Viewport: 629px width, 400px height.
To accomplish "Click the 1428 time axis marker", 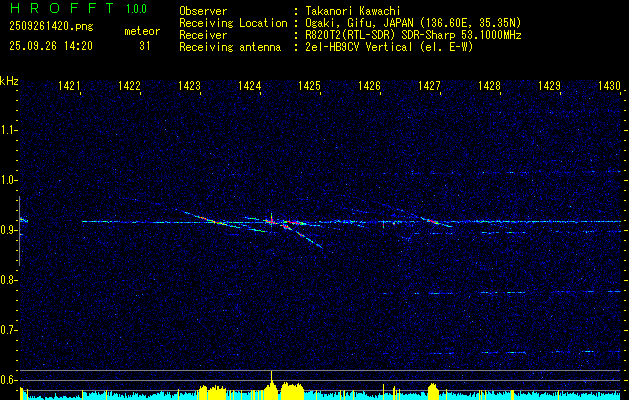I will coord(489,86).
